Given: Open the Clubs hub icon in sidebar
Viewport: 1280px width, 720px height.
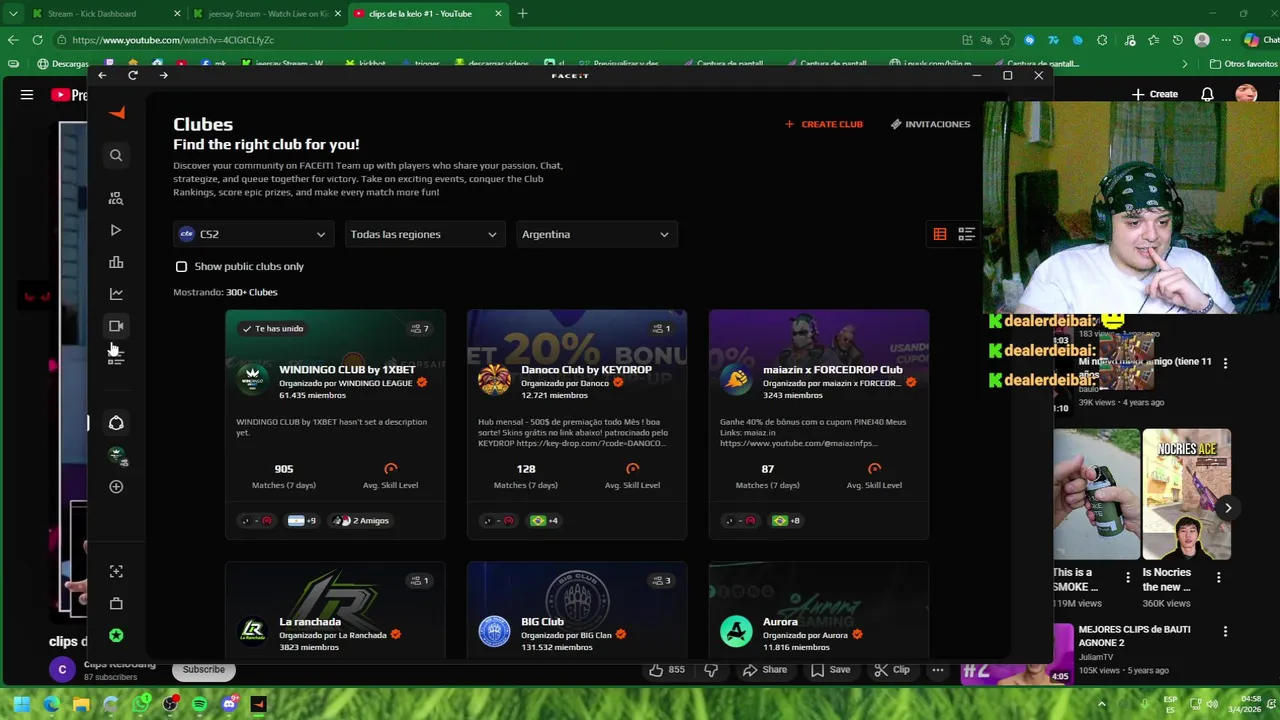Looking at the screenshot, I should (x=116, y=423).
